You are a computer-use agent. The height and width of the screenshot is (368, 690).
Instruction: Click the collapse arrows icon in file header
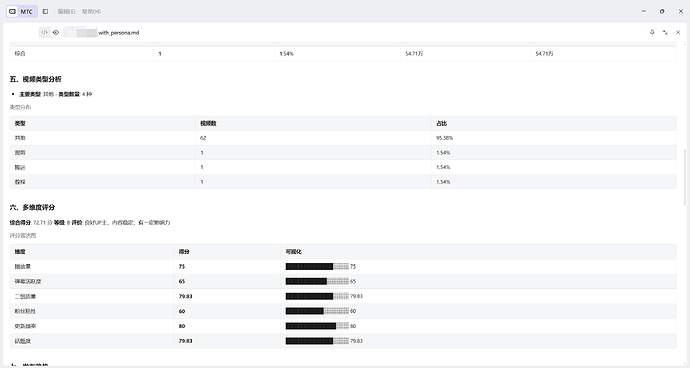point(665,32)
